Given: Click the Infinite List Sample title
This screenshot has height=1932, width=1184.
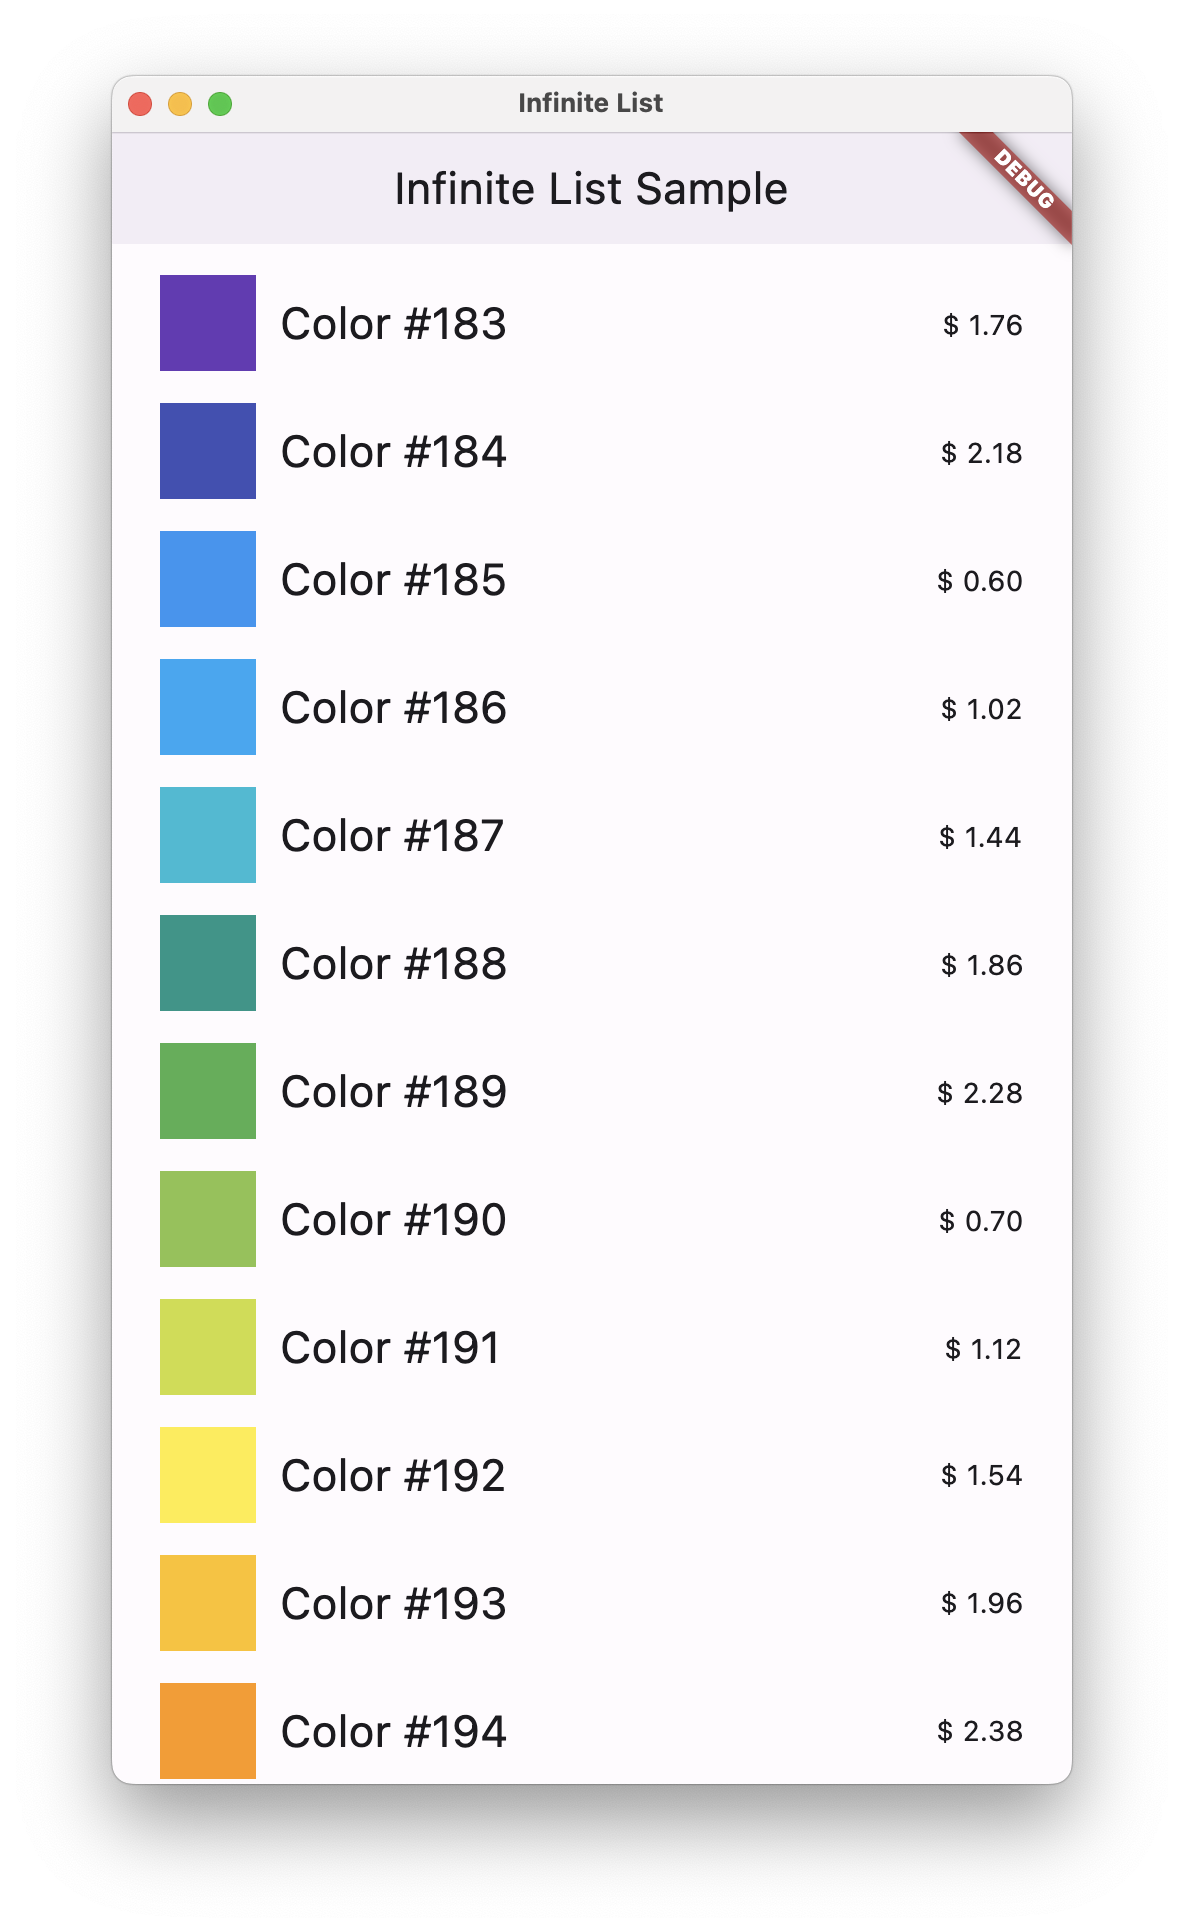Looking at the screenshot, I should (591, 189).
